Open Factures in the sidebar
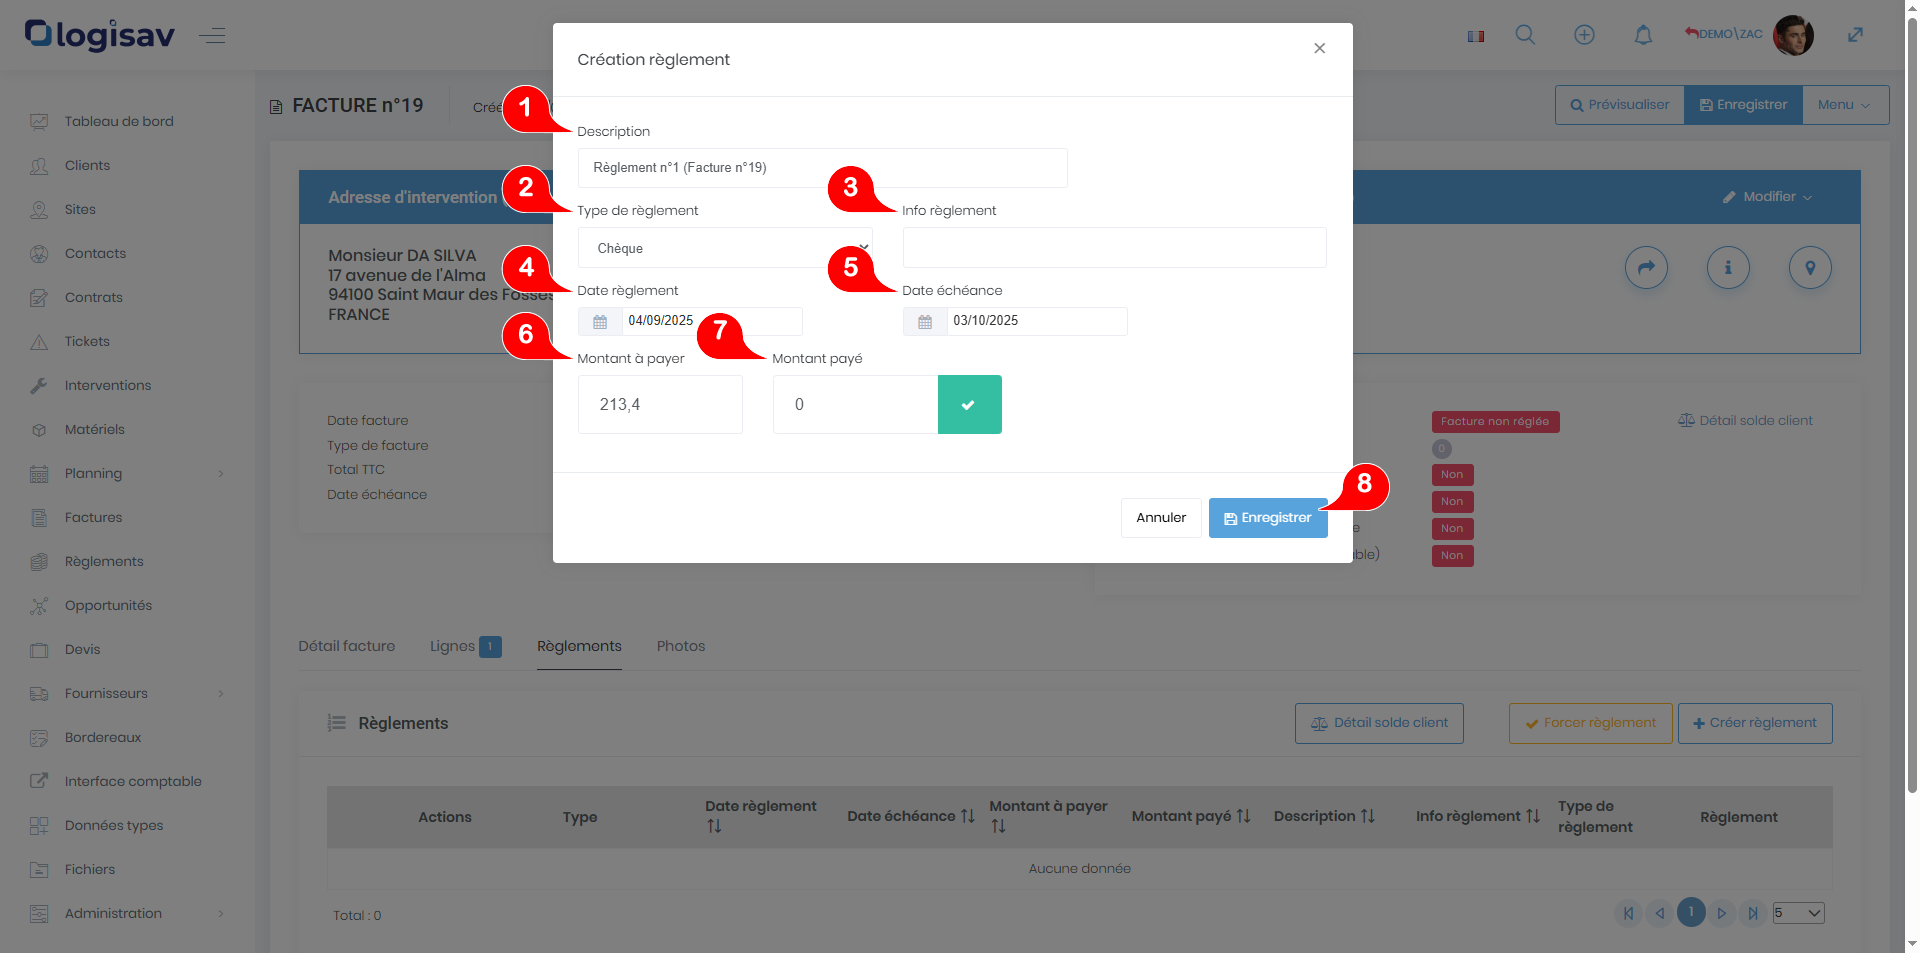The width and height of the screenshot is (1920, 953). click(93, 518)
